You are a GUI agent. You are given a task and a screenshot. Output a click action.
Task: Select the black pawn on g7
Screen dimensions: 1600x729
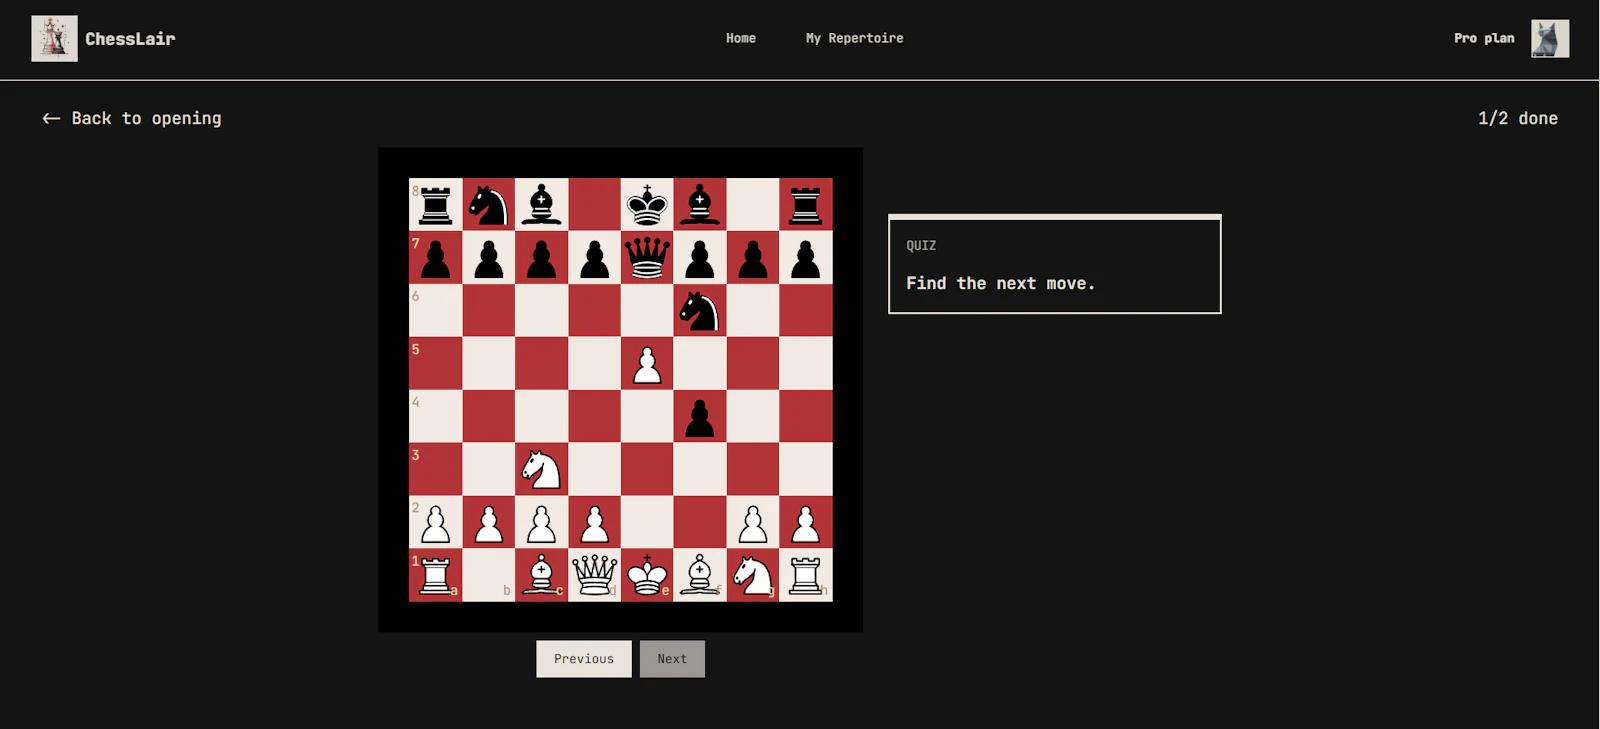[x=753, y=258]
